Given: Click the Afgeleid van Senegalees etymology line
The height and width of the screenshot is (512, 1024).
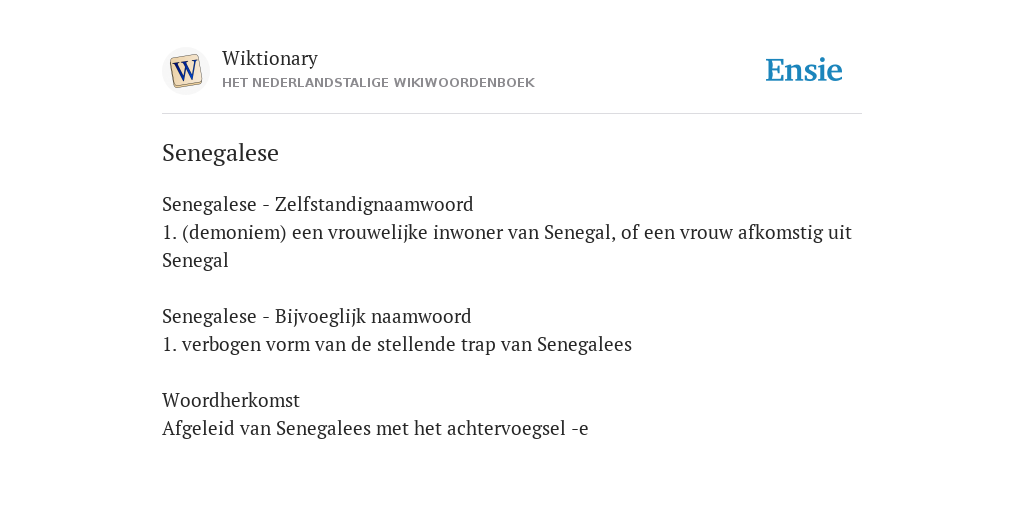Looking at the screenshot, I should click(375, 428).
